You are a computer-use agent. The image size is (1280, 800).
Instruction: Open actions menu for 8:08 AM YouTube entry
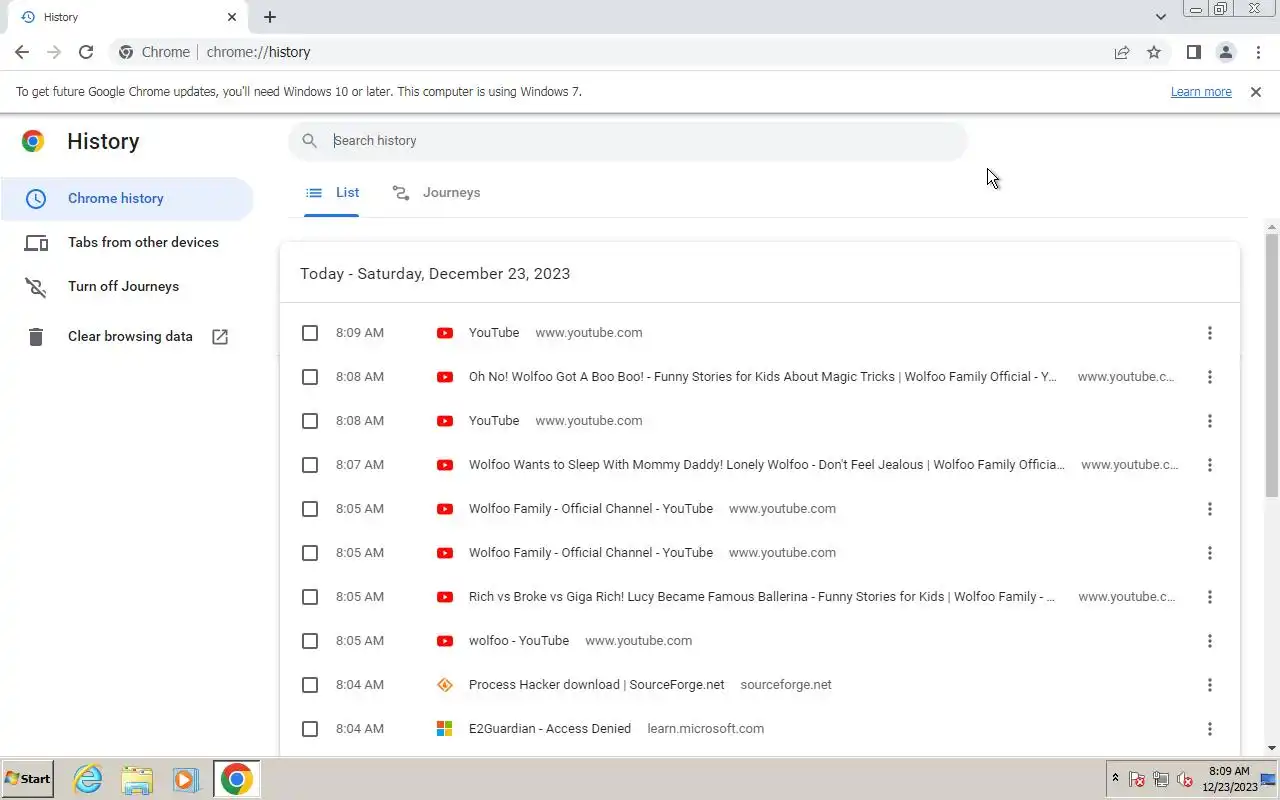tap(1210, 421)
